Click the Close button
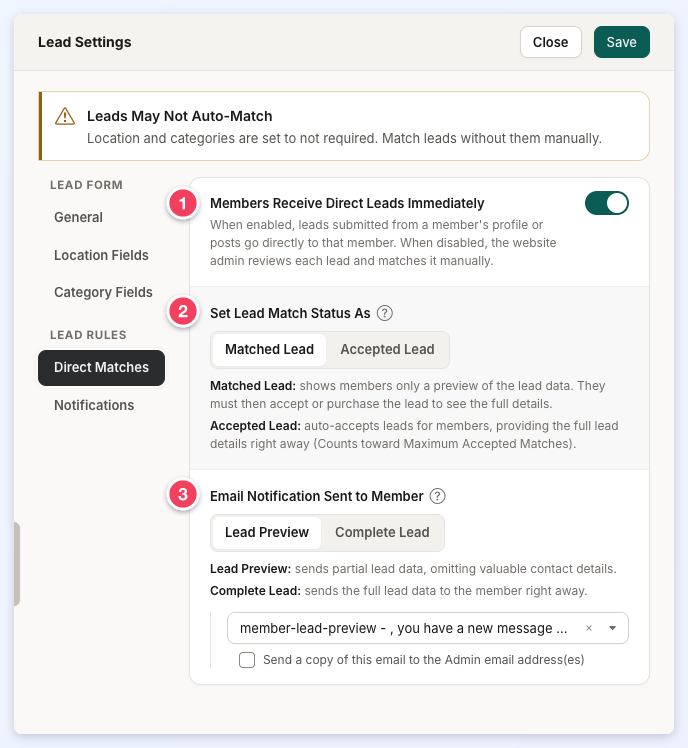The image size is (688, 748). [x=551, y=42]
